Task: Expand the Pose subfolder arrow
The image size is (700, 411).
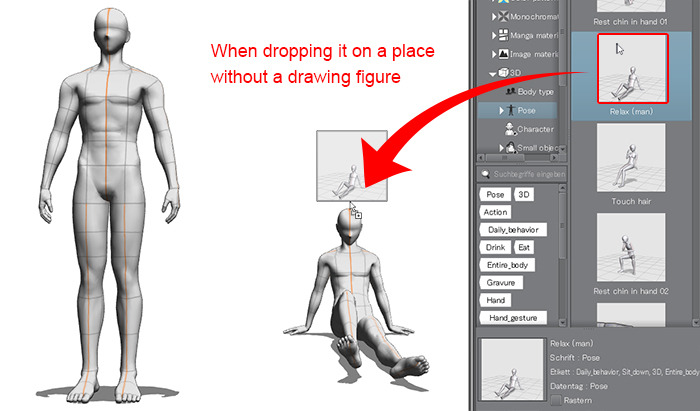Action: point(501,110)
